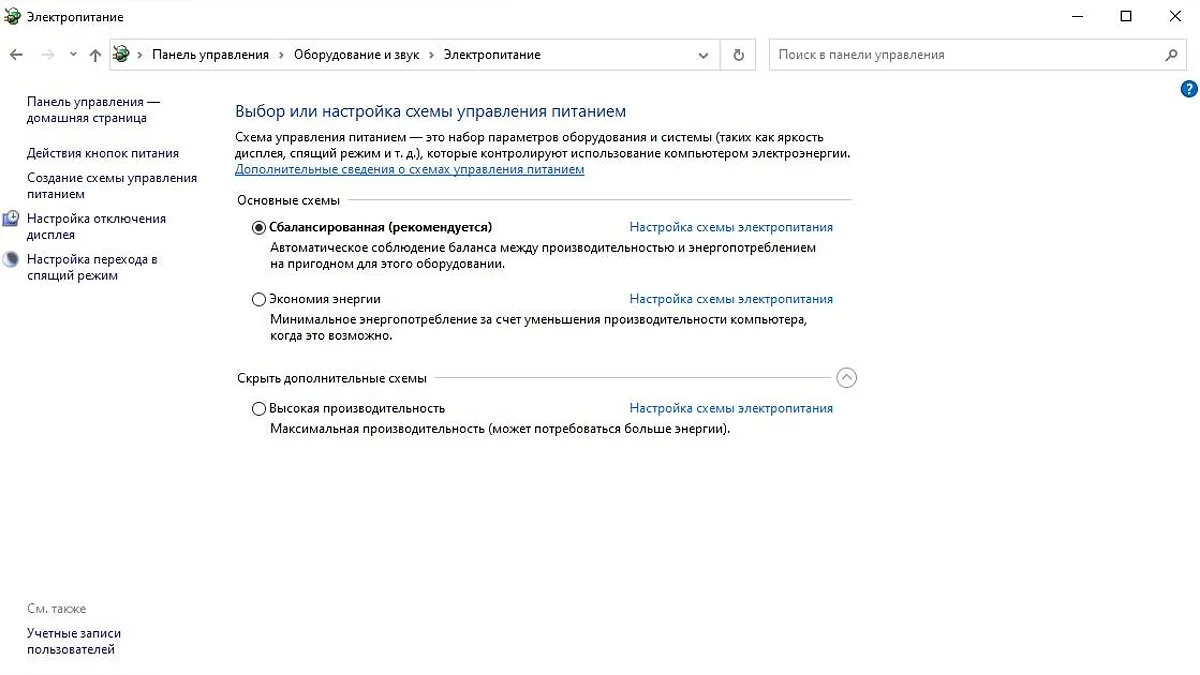Open the address bar history dropdown
This screenshot has height=675, width=1200.
tap(704, 55)
